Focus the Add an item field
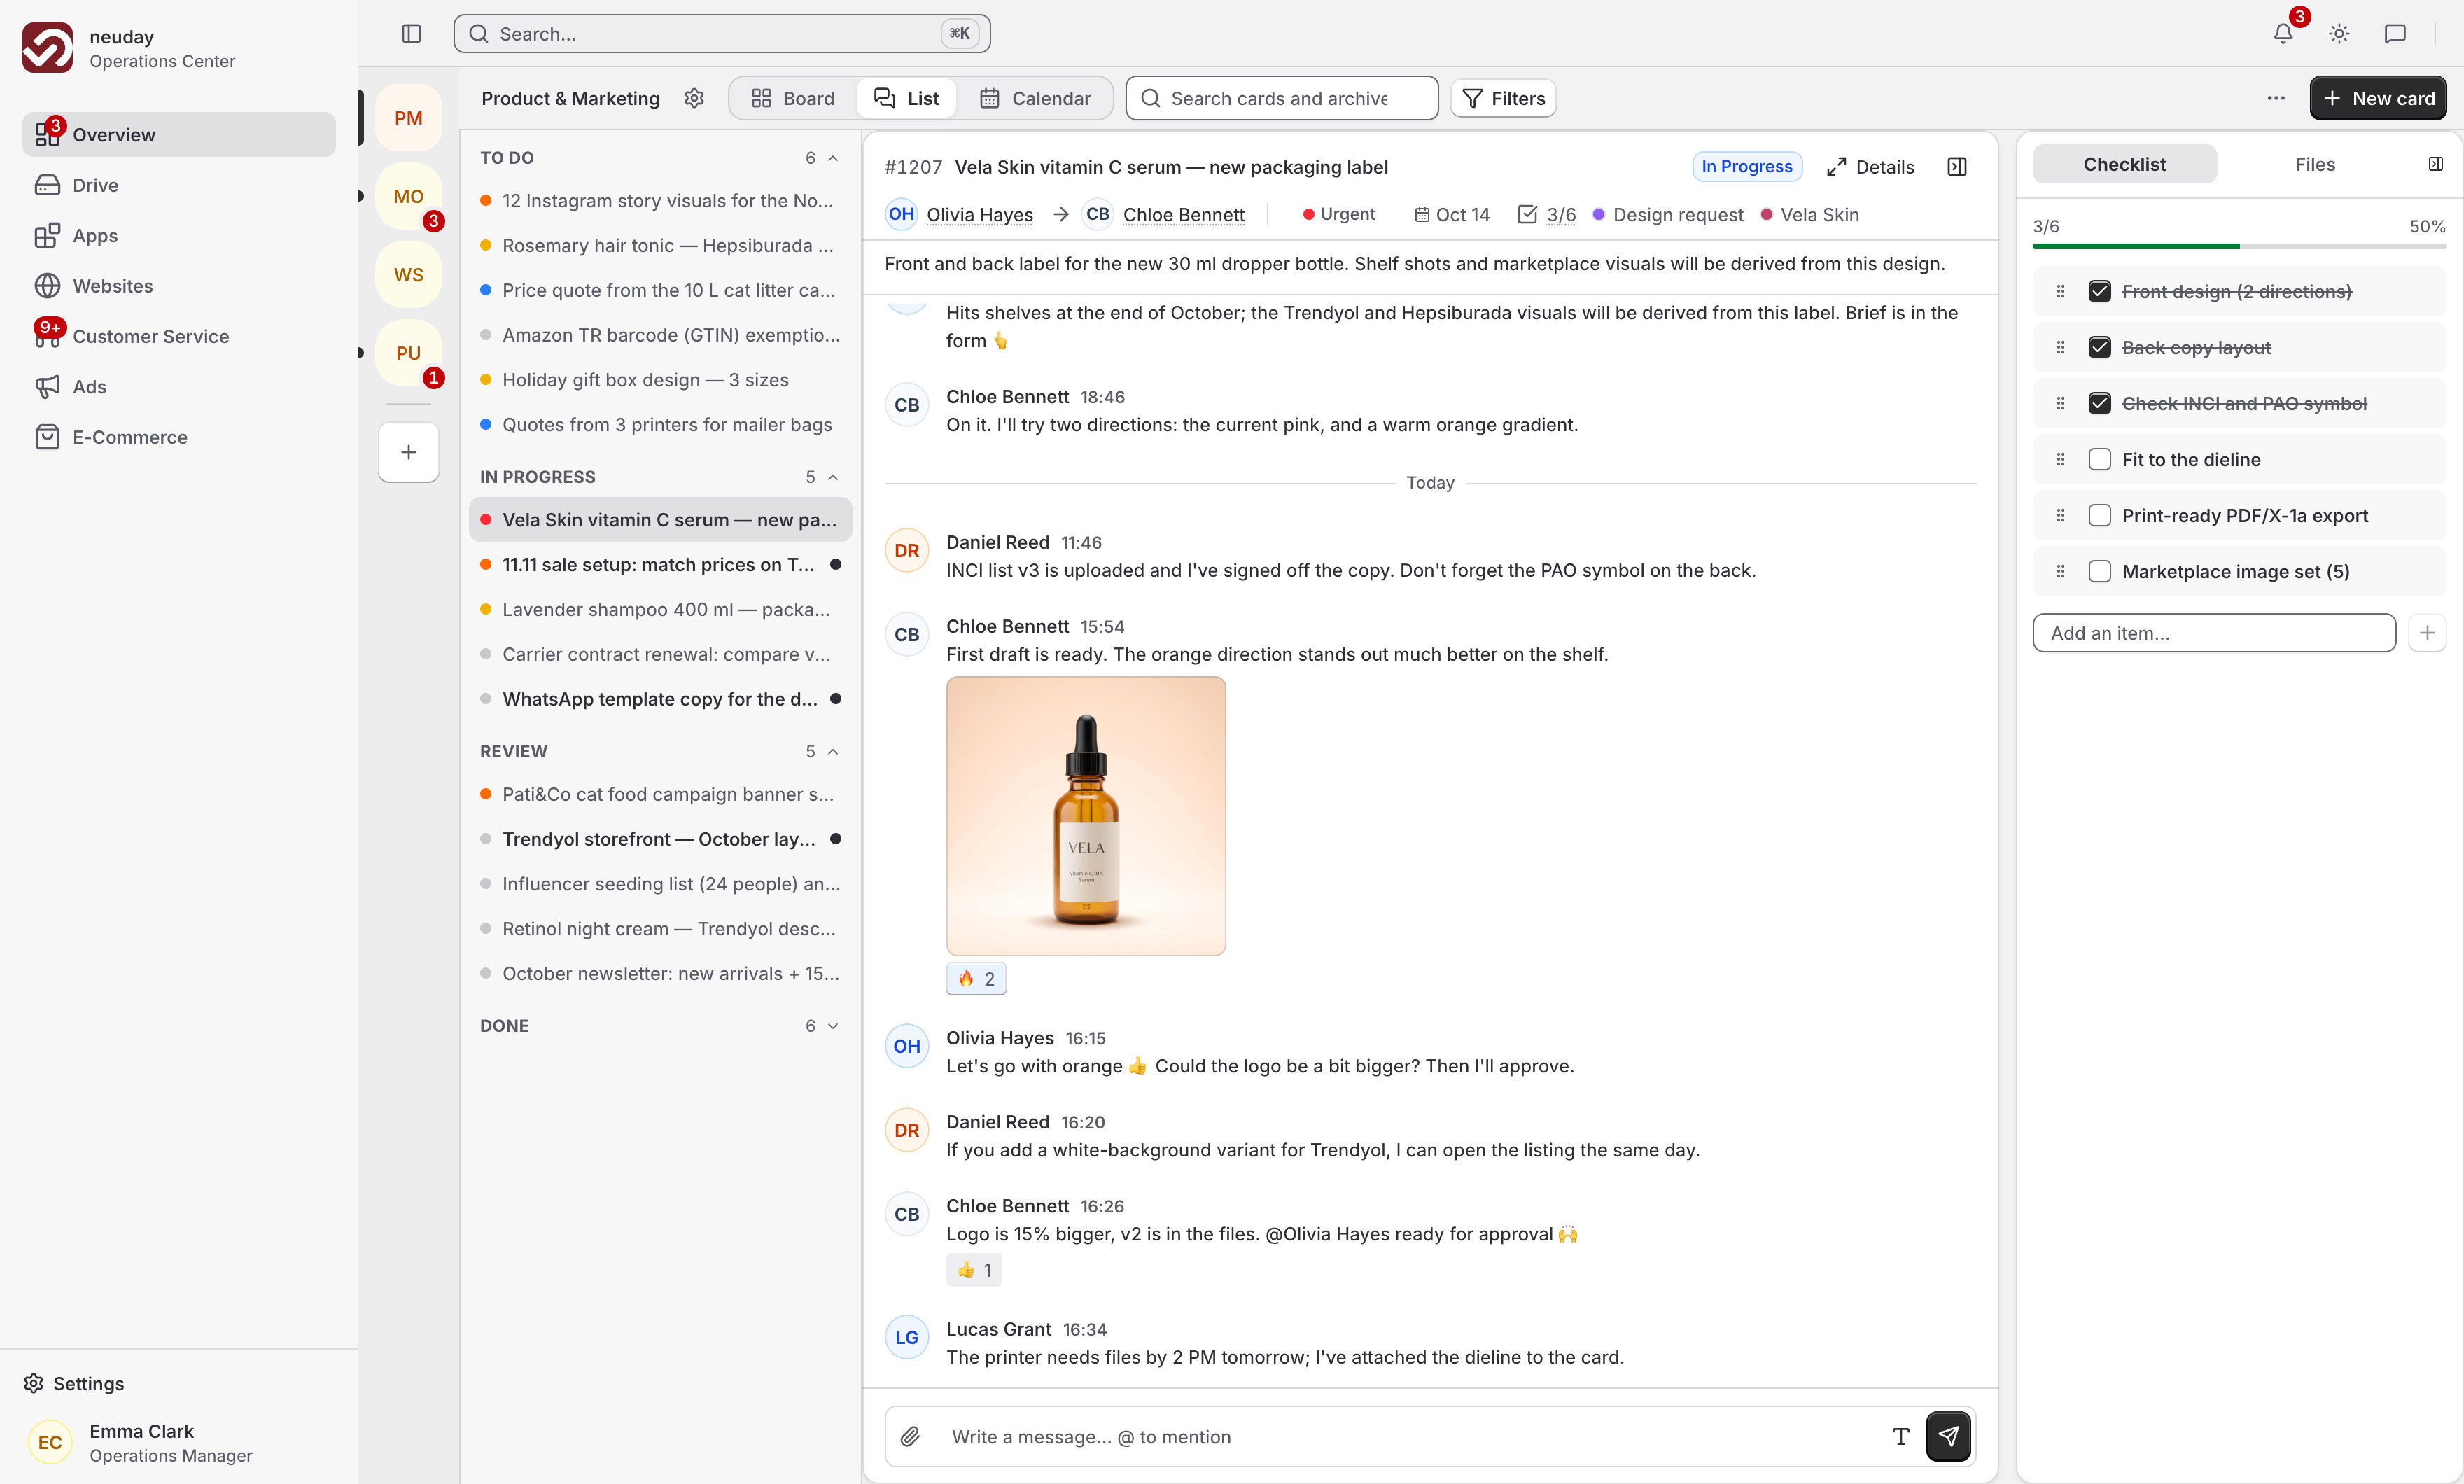This screenshot has height=1484, width=2464. 2214,633
